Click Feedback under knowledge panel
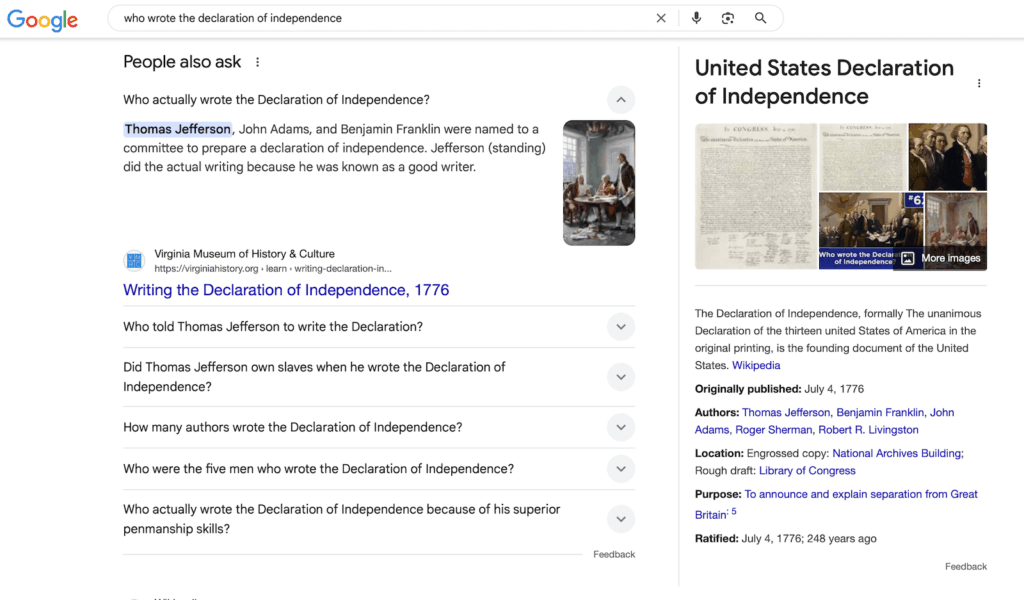1024x600 pixels. point(965,567)
